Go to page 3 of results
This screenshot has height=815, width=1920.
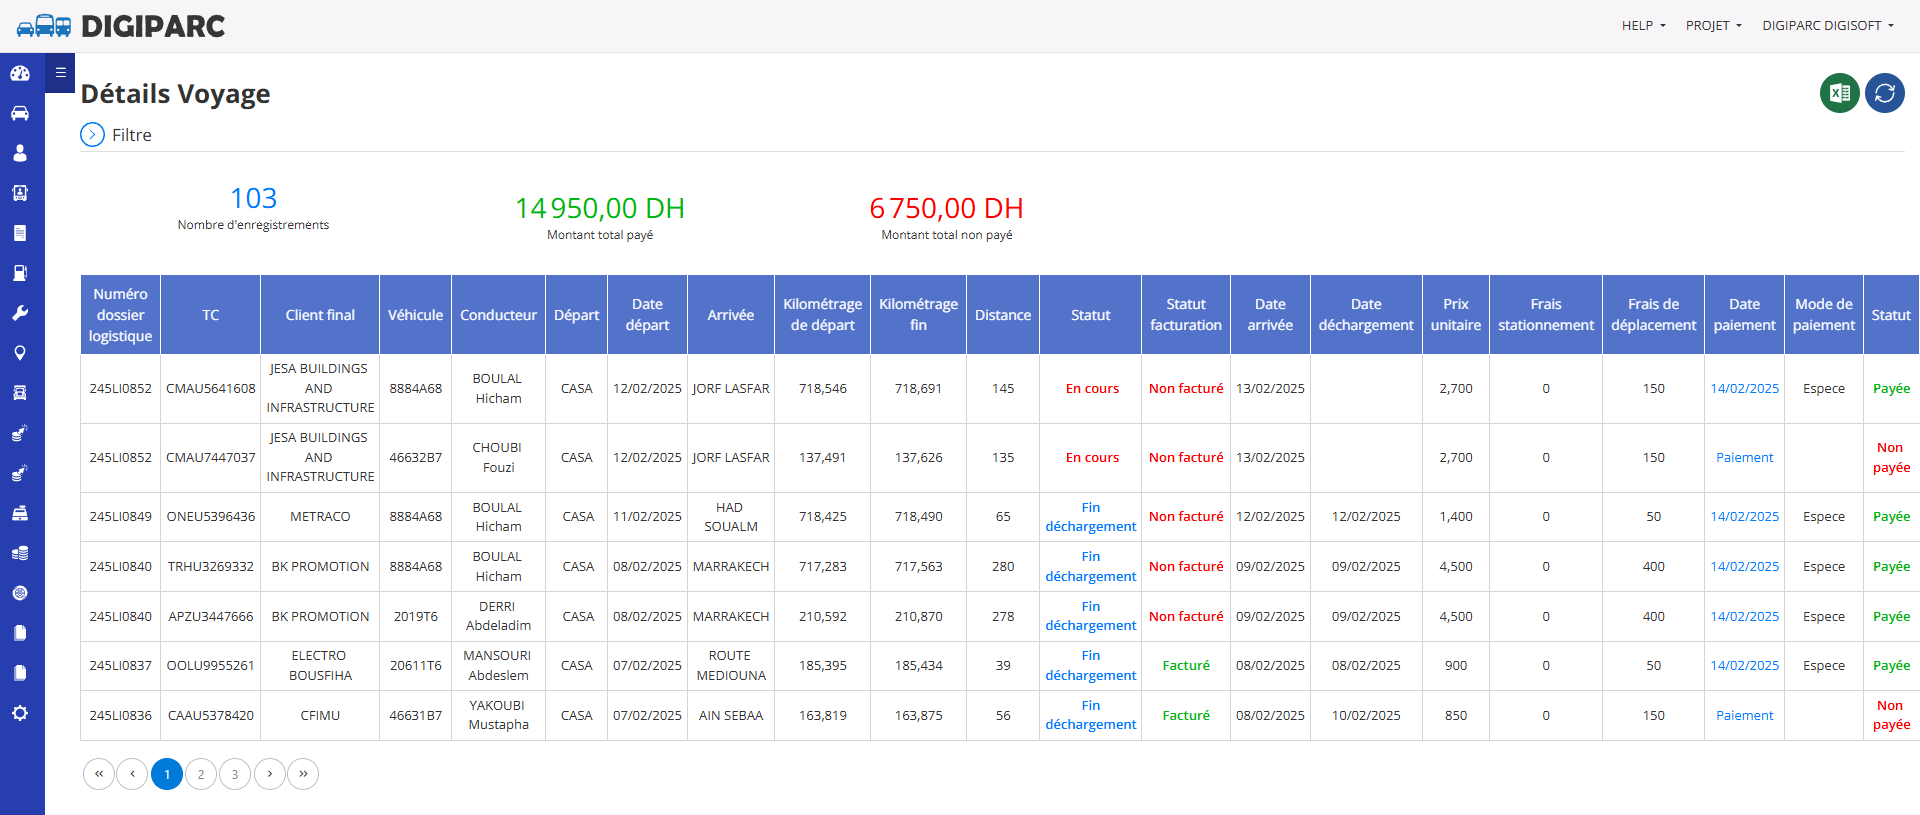coord(235,774)
